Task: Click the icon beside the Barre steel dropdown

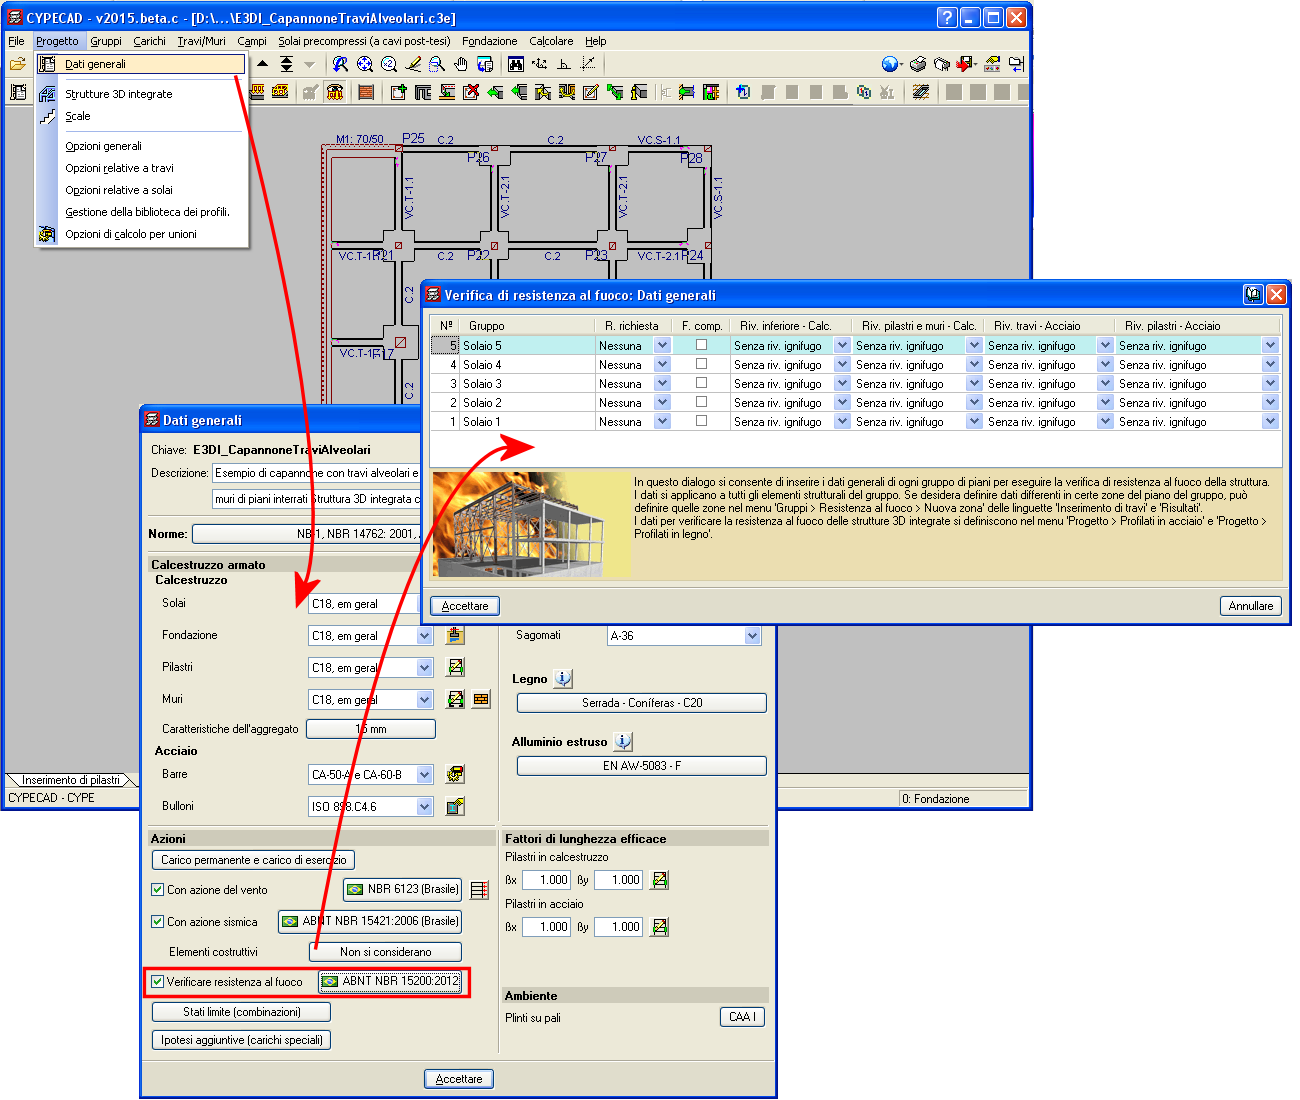Action: coord(455,774)
